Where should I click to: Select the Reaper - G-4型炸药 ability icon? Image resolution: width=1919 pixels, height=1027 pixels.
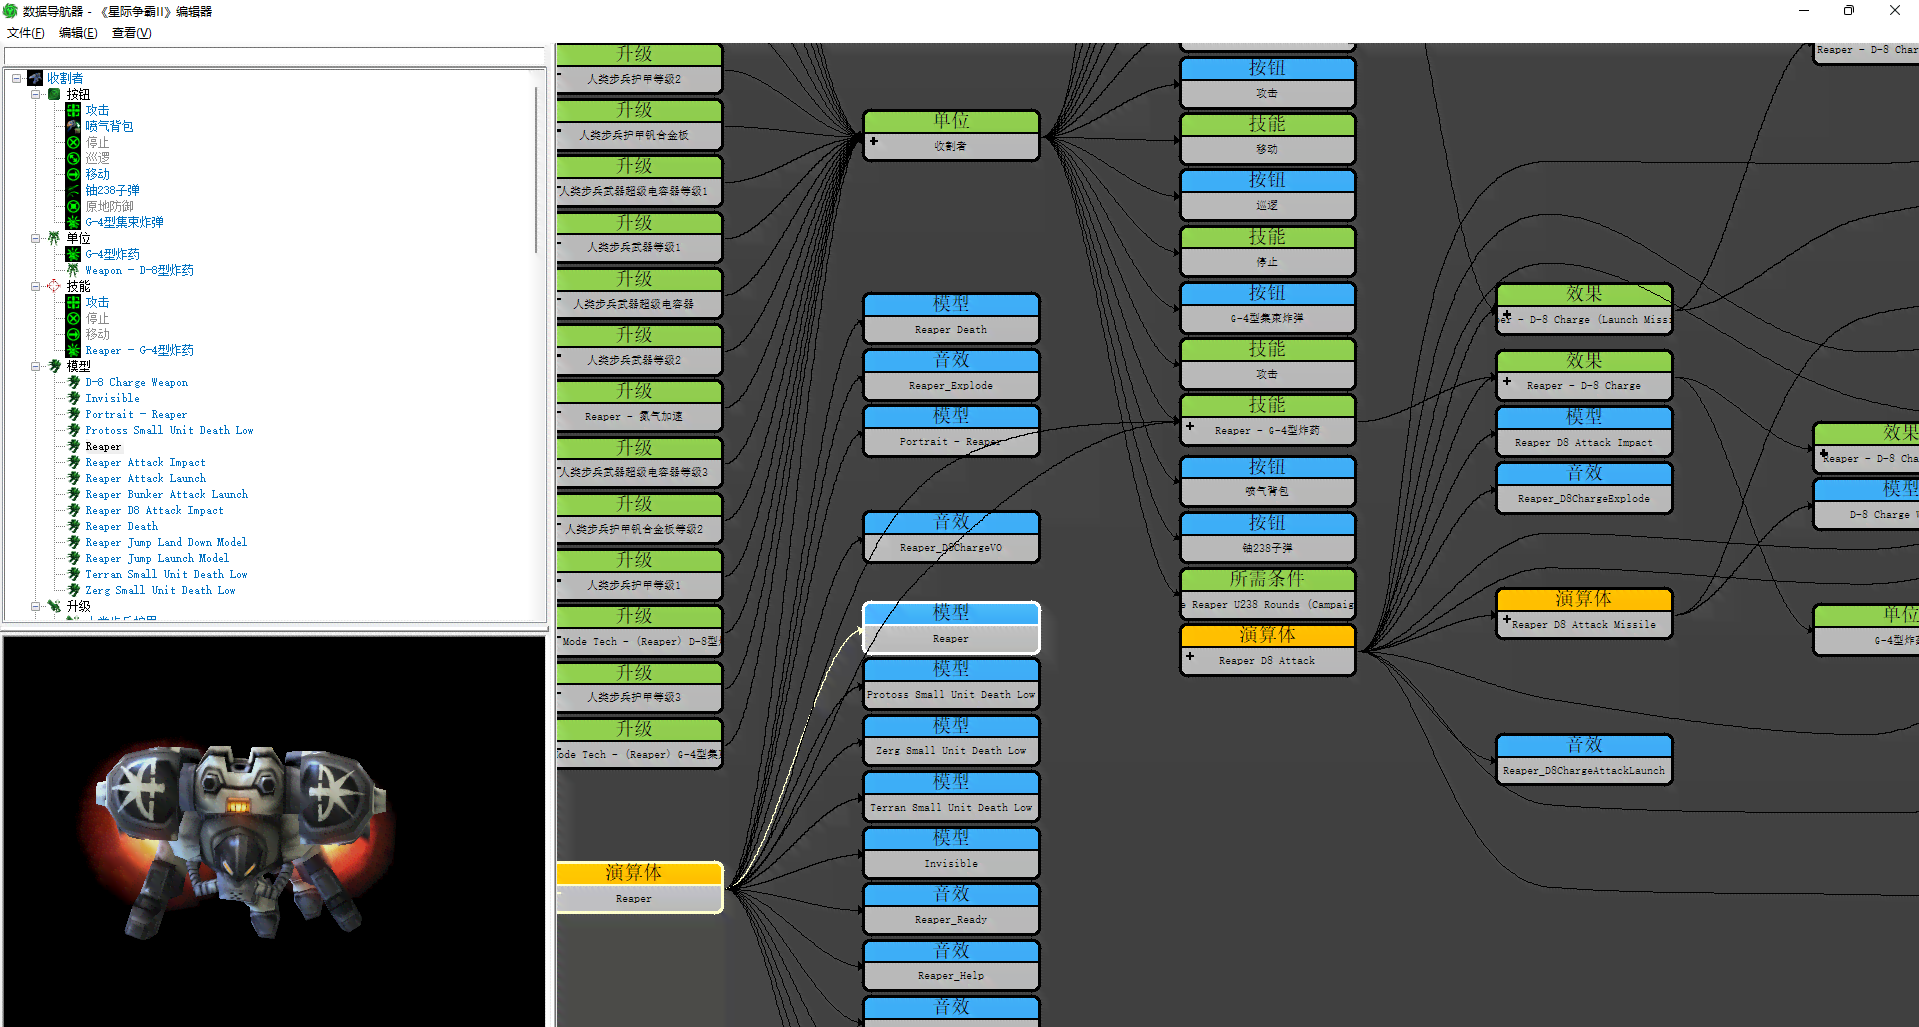click(73, 350)
